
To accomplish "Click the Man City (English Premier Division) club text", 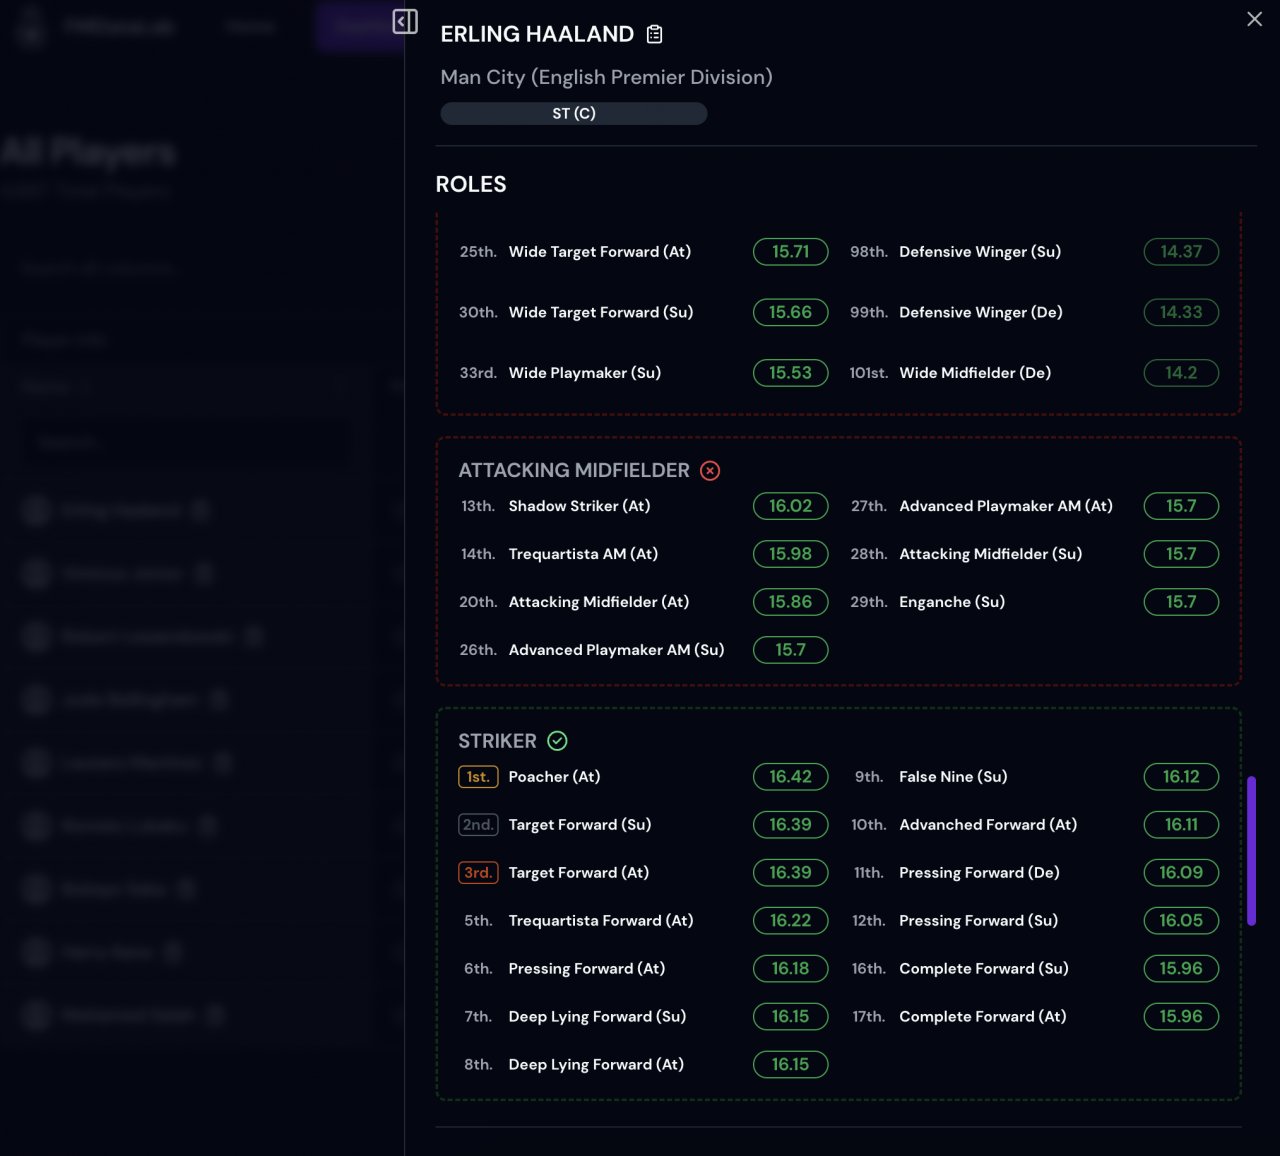I will (x=606, y=78).
